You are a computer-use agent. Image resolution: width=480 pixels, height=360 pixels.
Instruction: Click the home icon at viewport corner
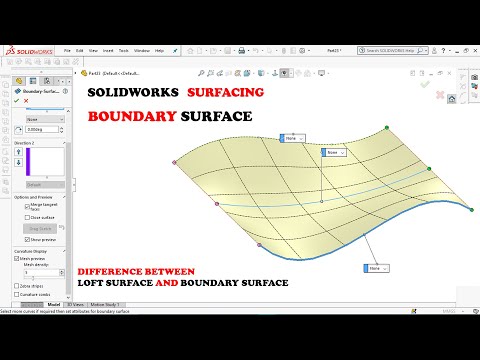click(x=452, y=99)
